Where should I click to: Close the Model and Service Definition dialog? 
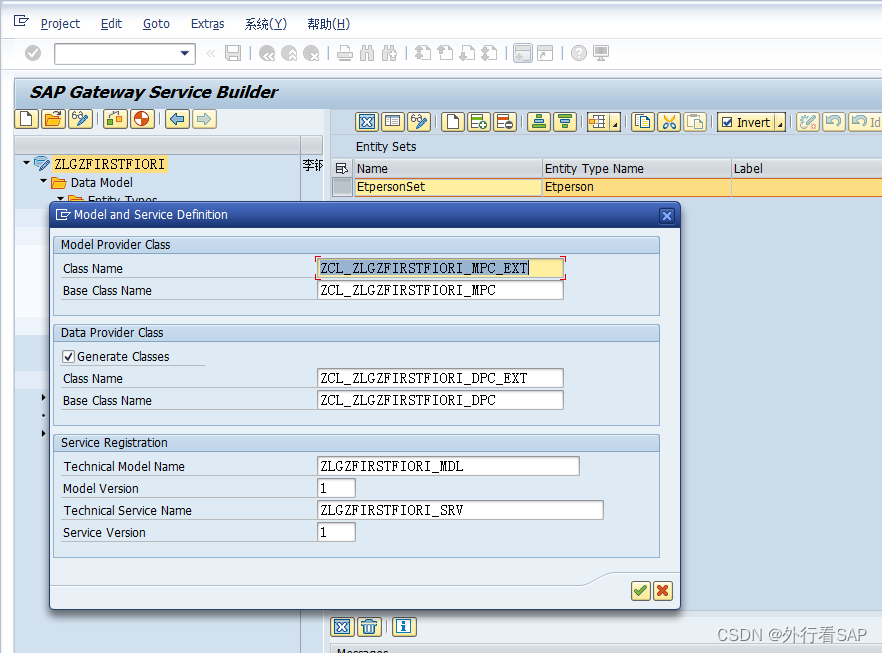(667, 216)
